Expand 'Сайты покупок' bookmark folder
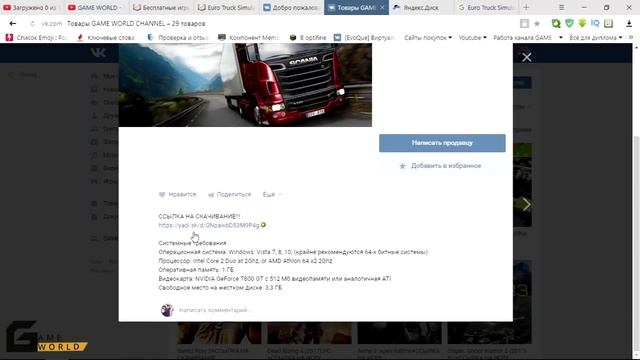640x360 pixels. [428, 38]
